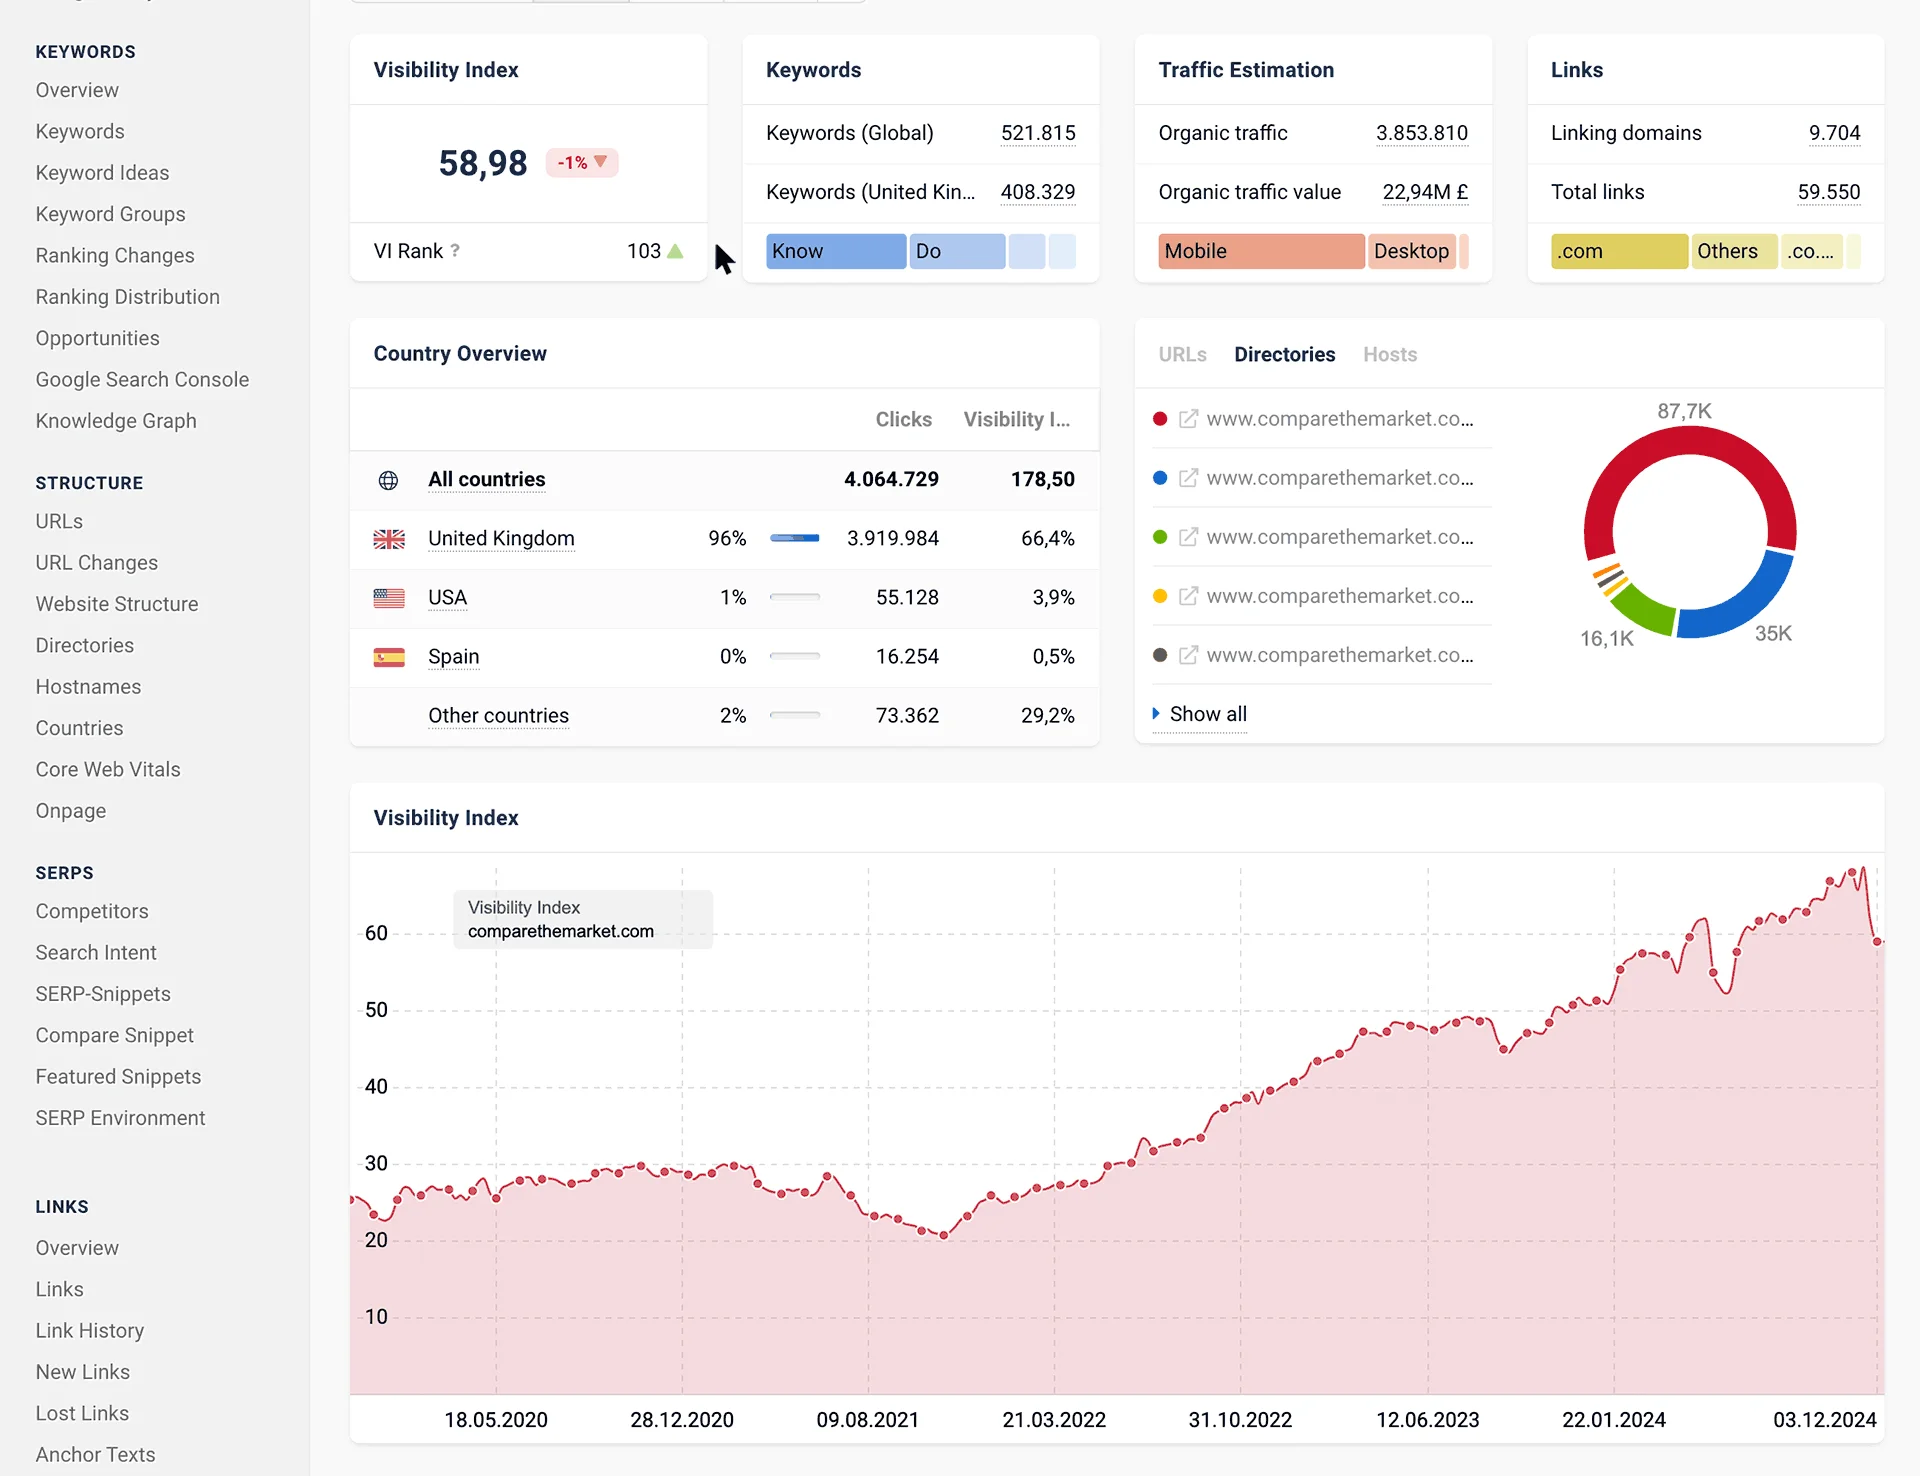Open New Links in the sidebar

click(x=82, y=1372)
